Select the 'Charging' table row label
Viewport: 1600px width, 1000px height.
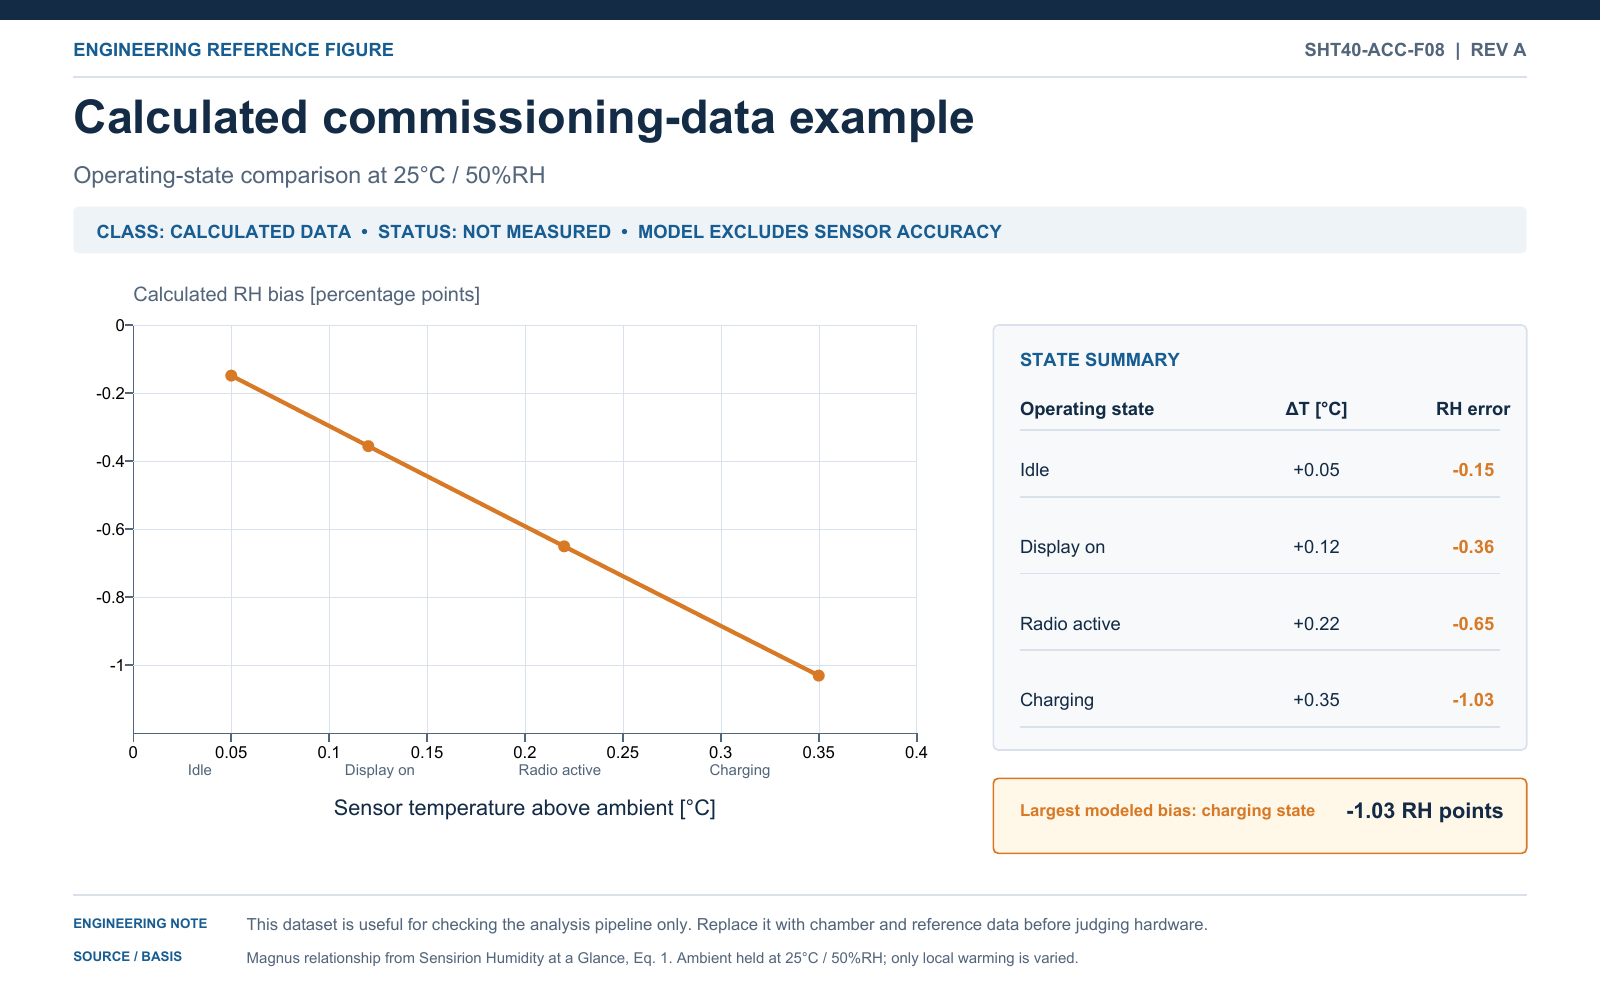point(1057,700)
